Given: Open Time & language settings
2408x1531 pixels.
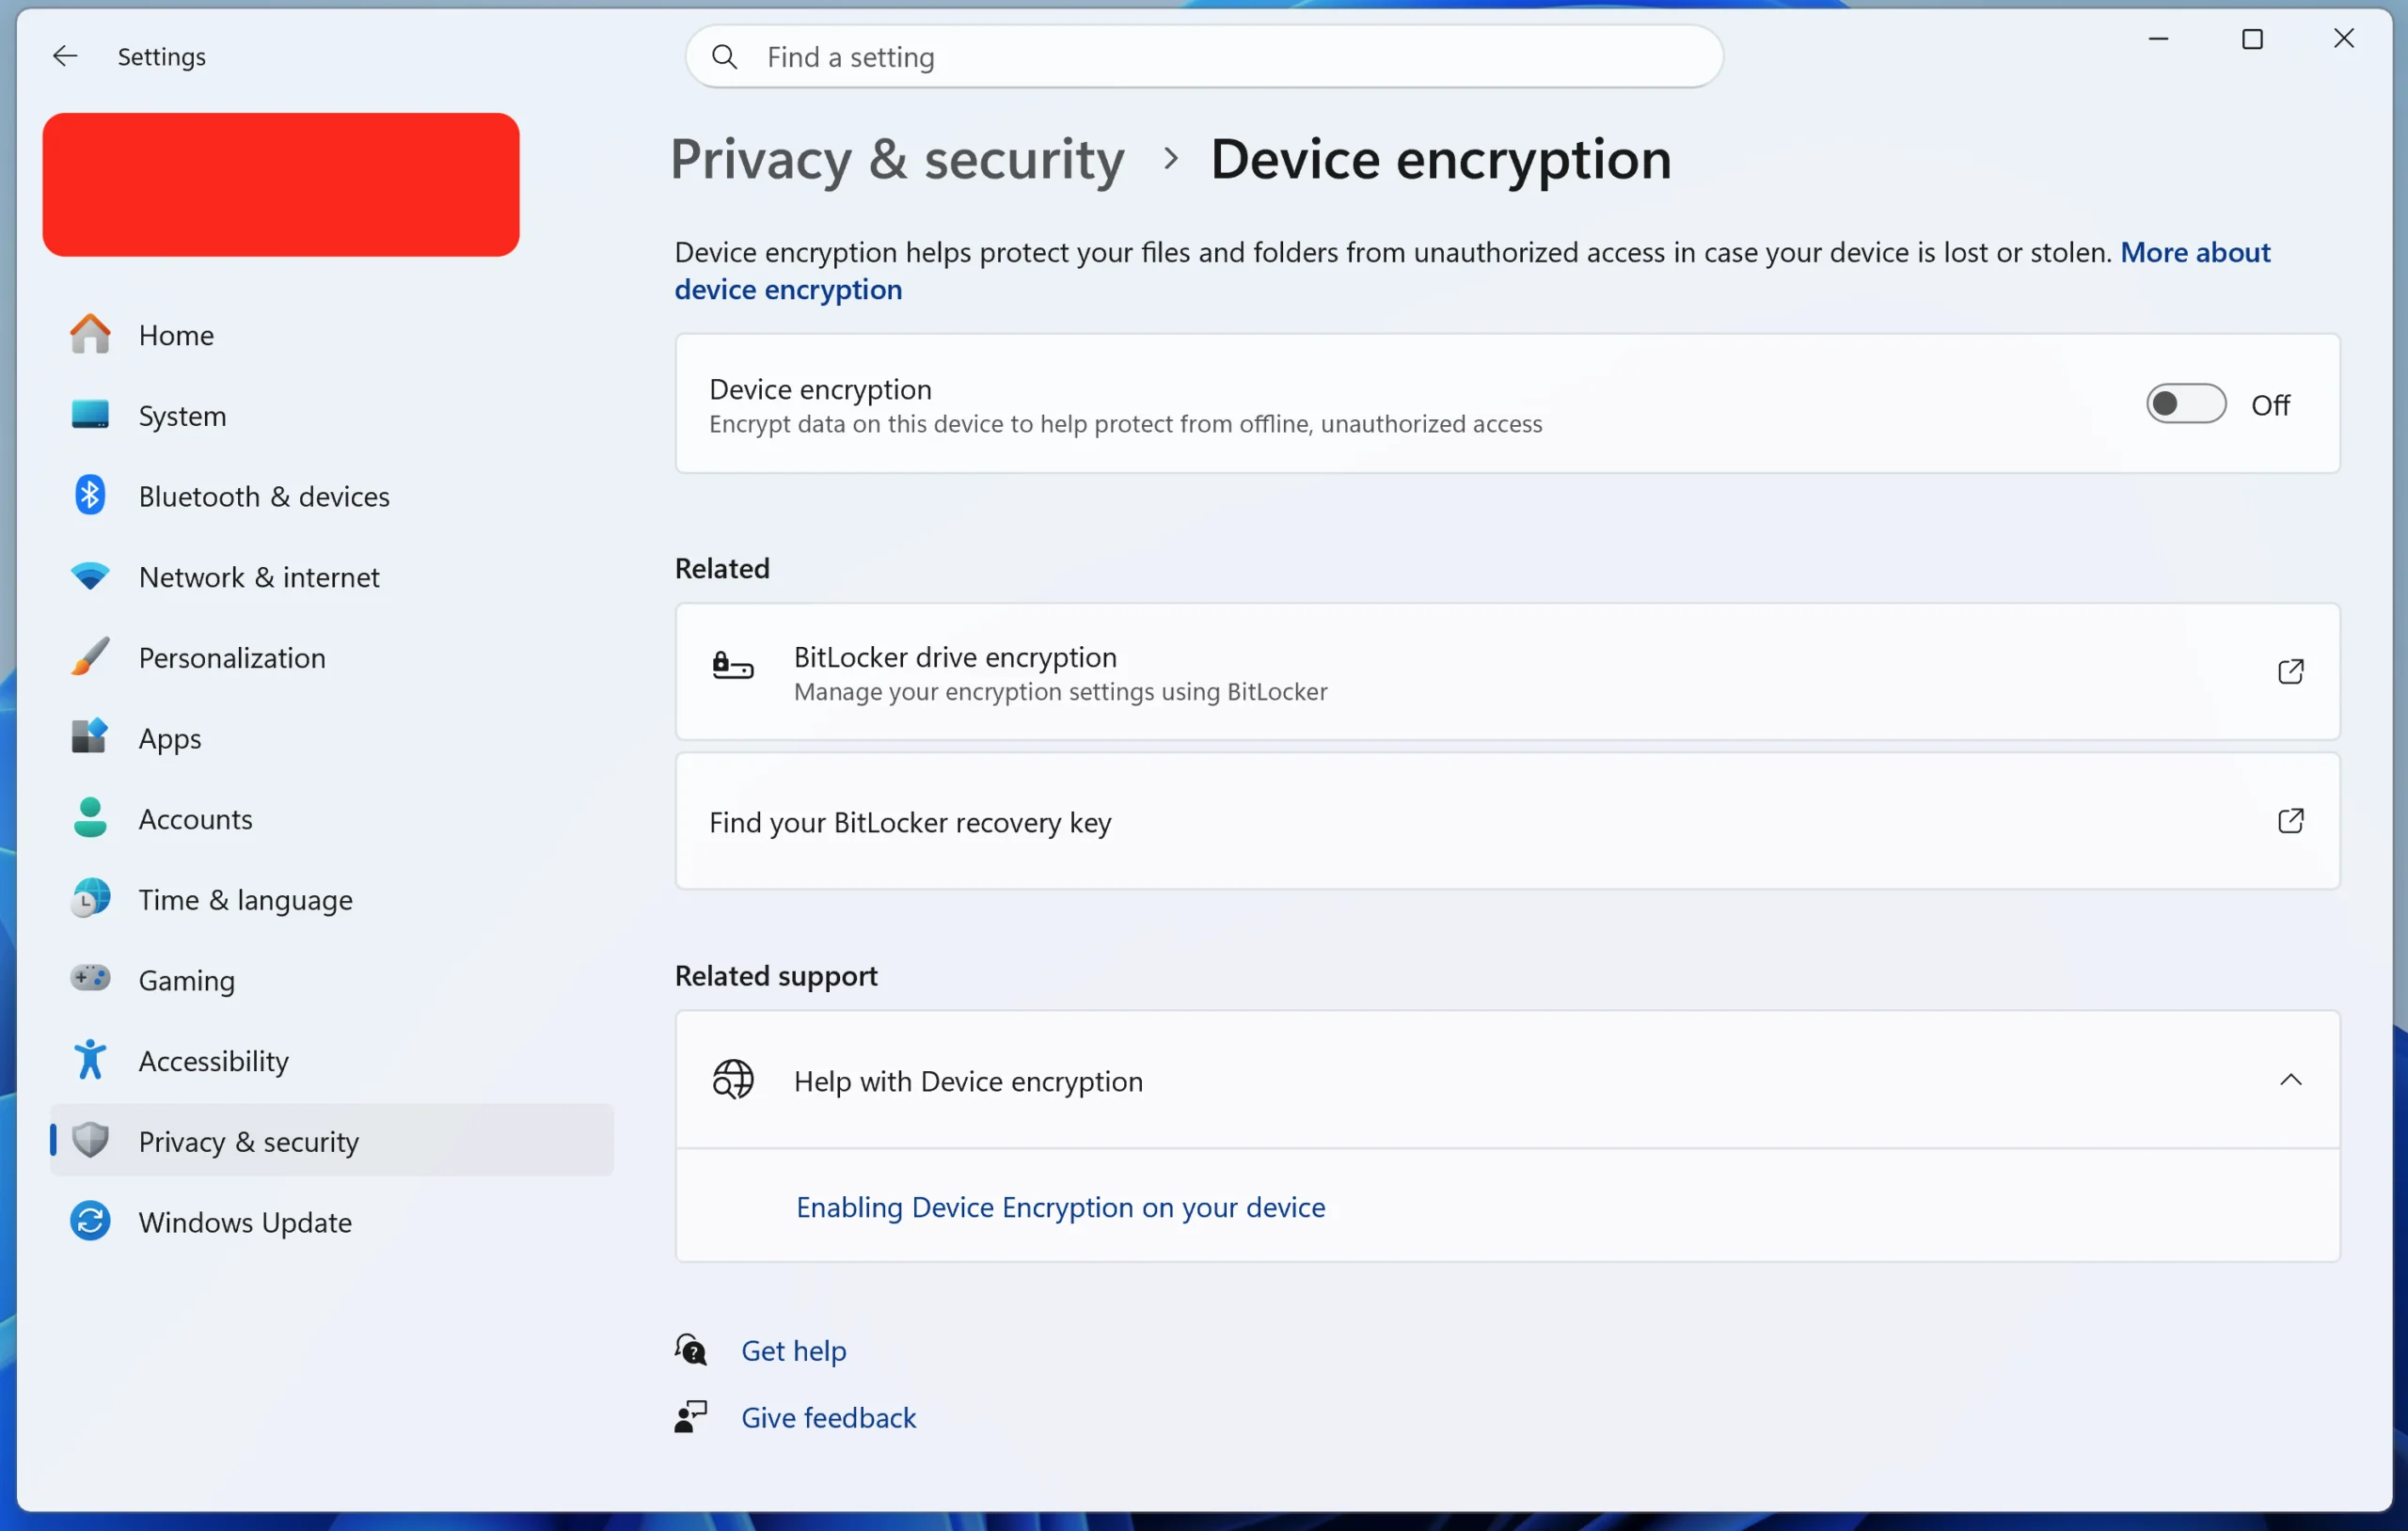Looking at the screenshot, I should pyautogui.click(x=332, y=898).
